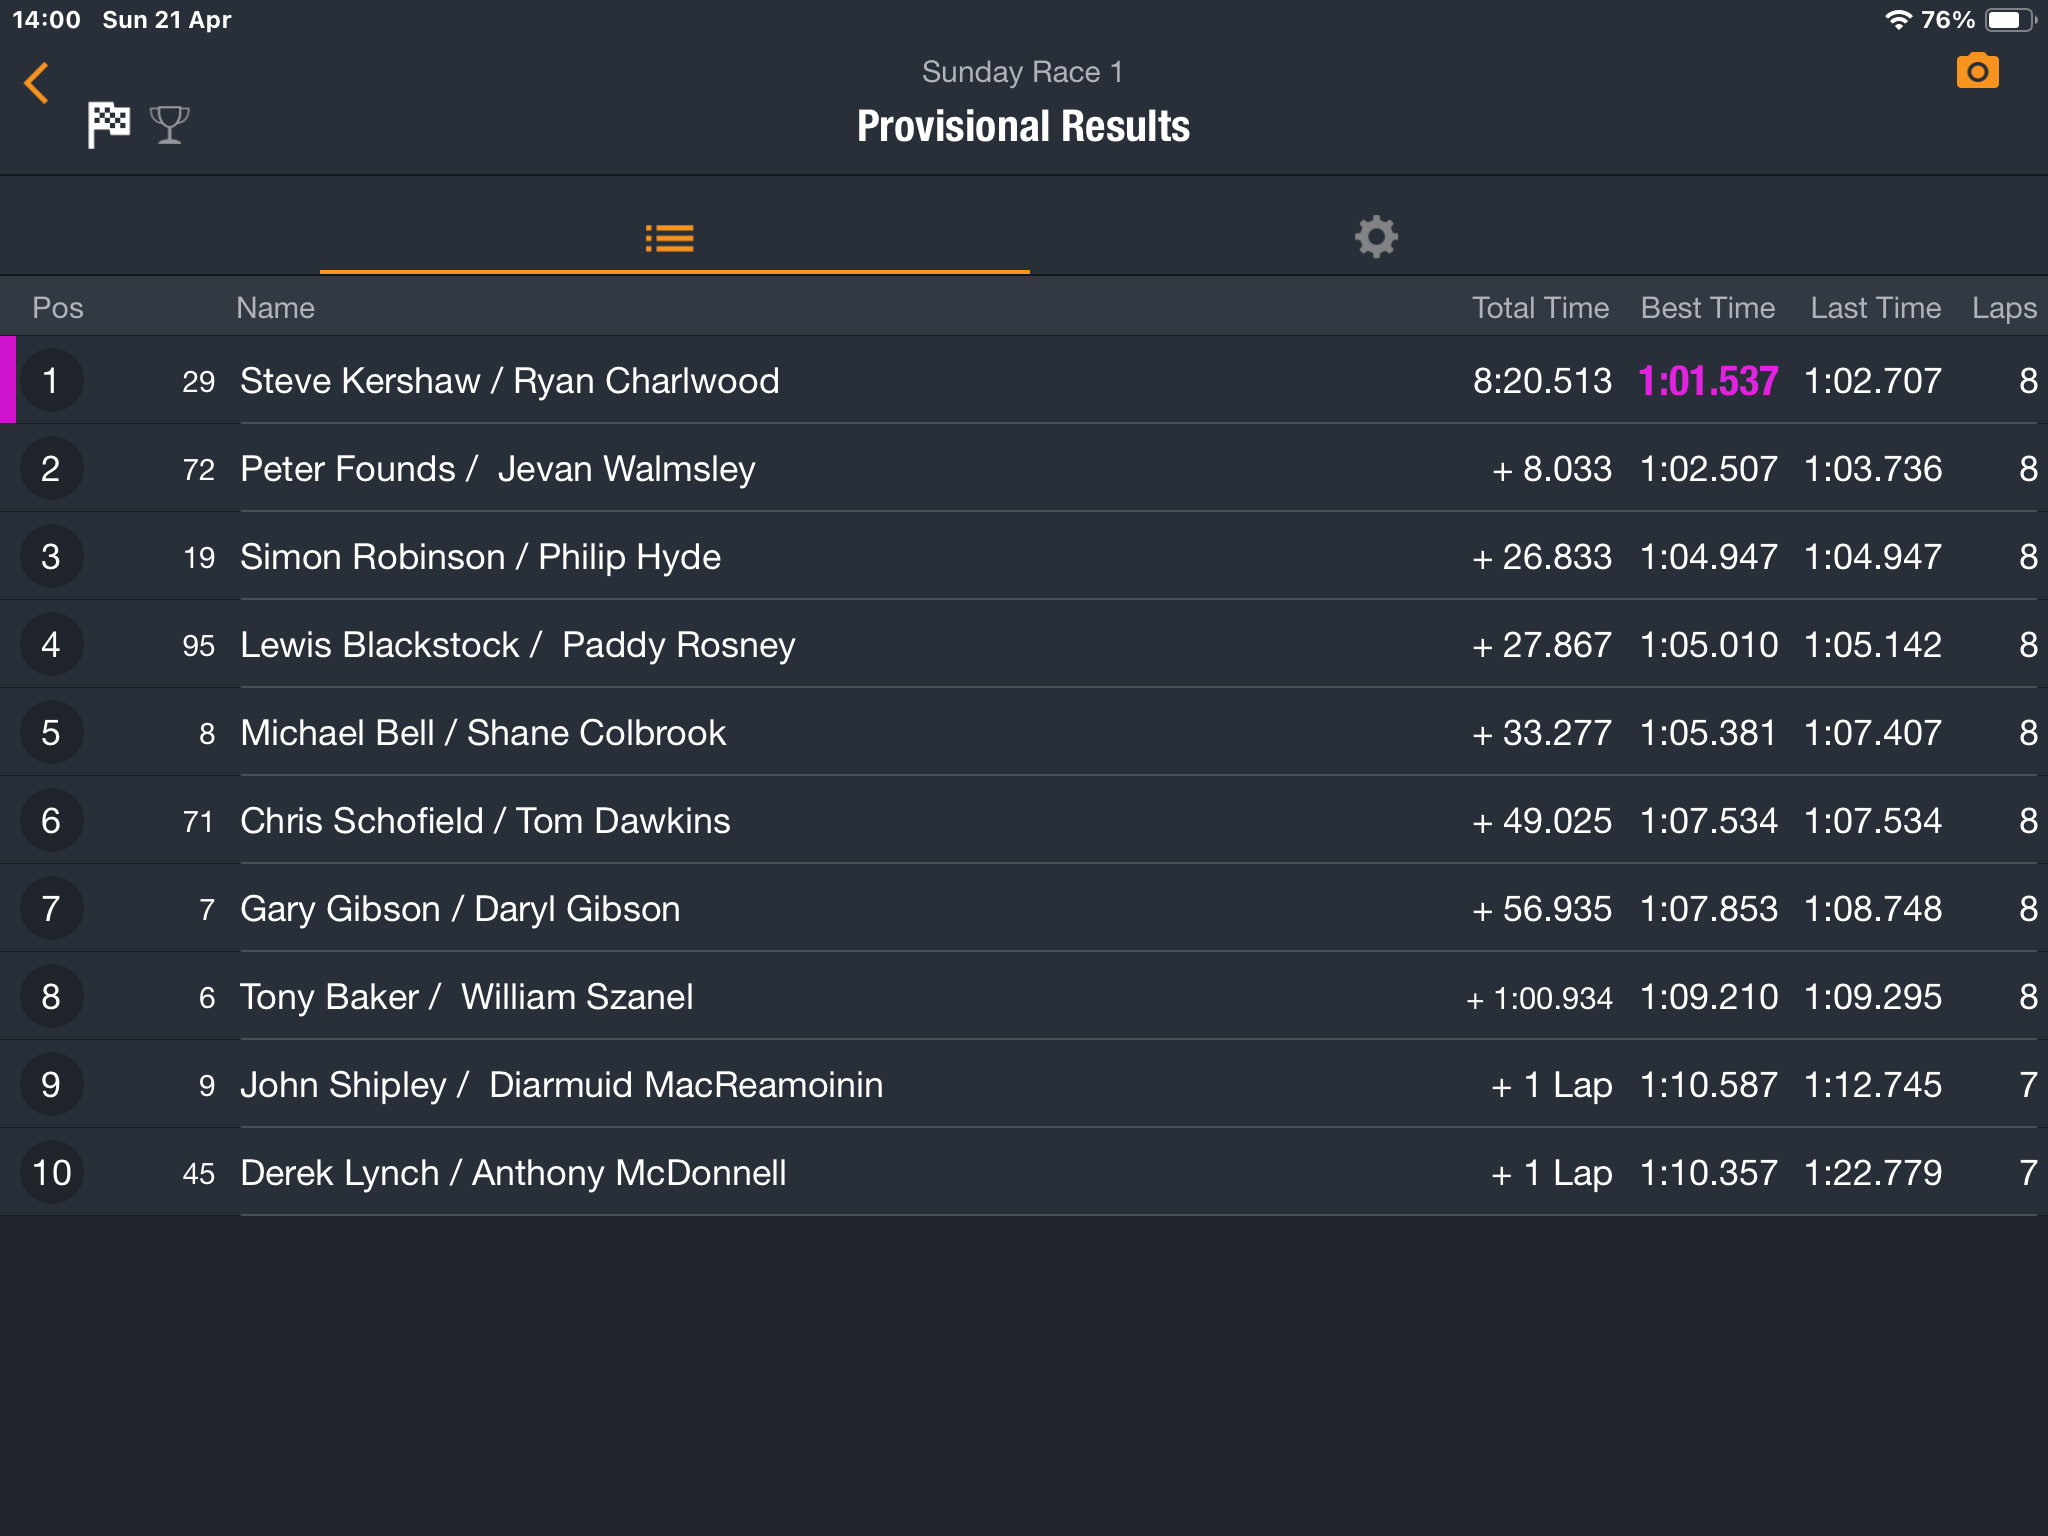Screen dimensions: 2048x1536
Task: Take a screenshot with the camera icon
Action: [x=1977, y=72]
